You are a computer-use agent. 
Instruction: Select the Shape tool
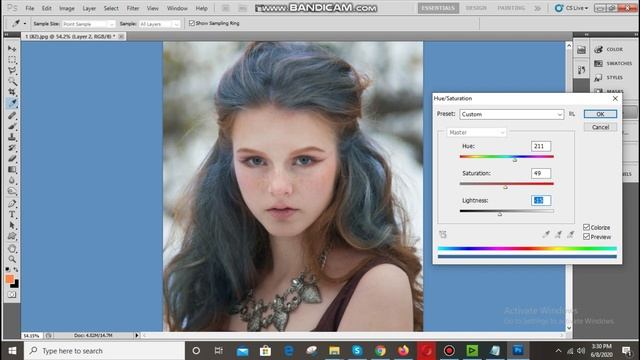[12, 236]
